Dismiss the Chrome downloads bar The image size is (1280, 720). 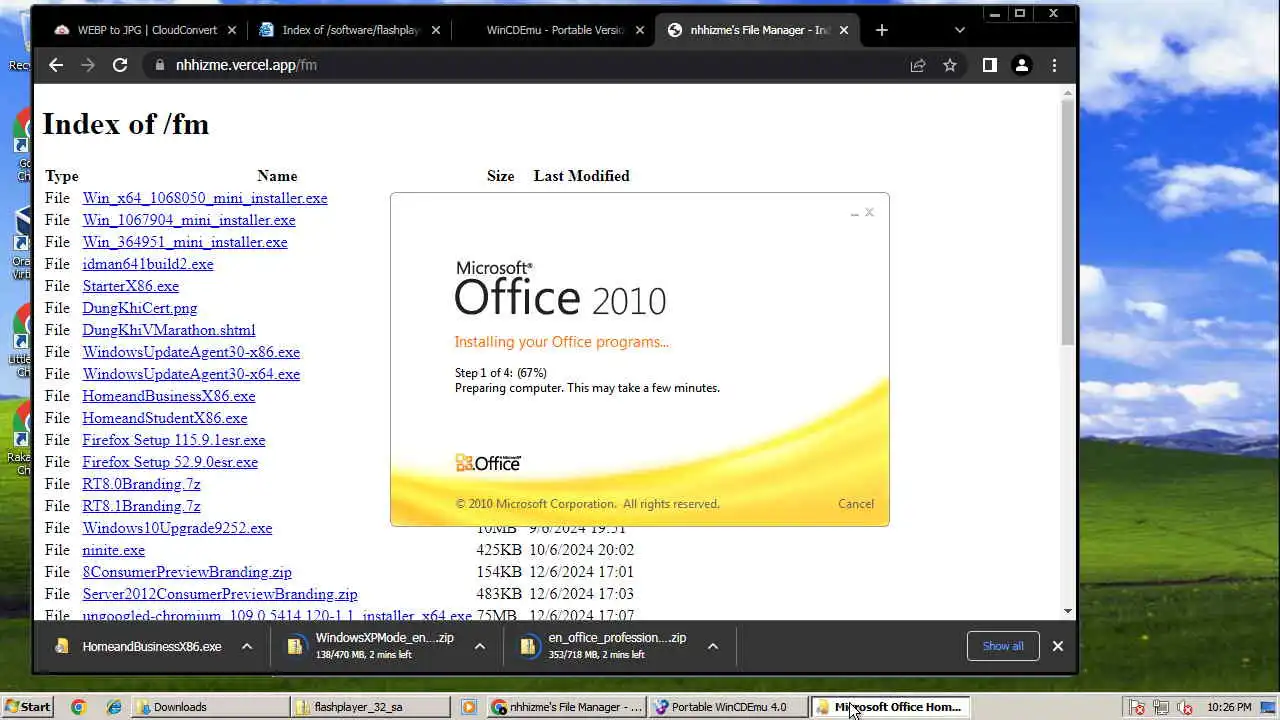point(1057,646)
